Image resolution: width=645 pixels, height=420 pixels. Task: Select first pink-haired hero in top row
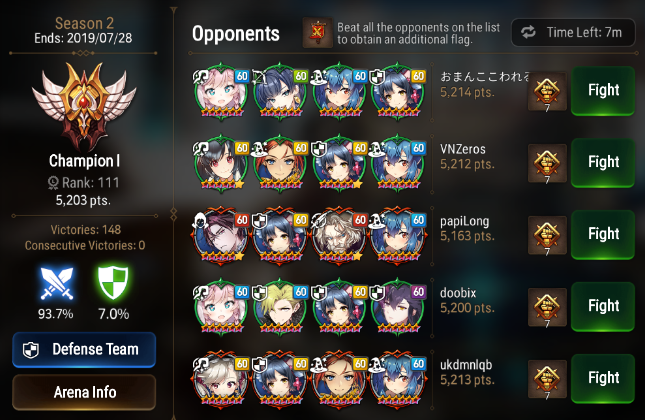click(x=221, y=91)
